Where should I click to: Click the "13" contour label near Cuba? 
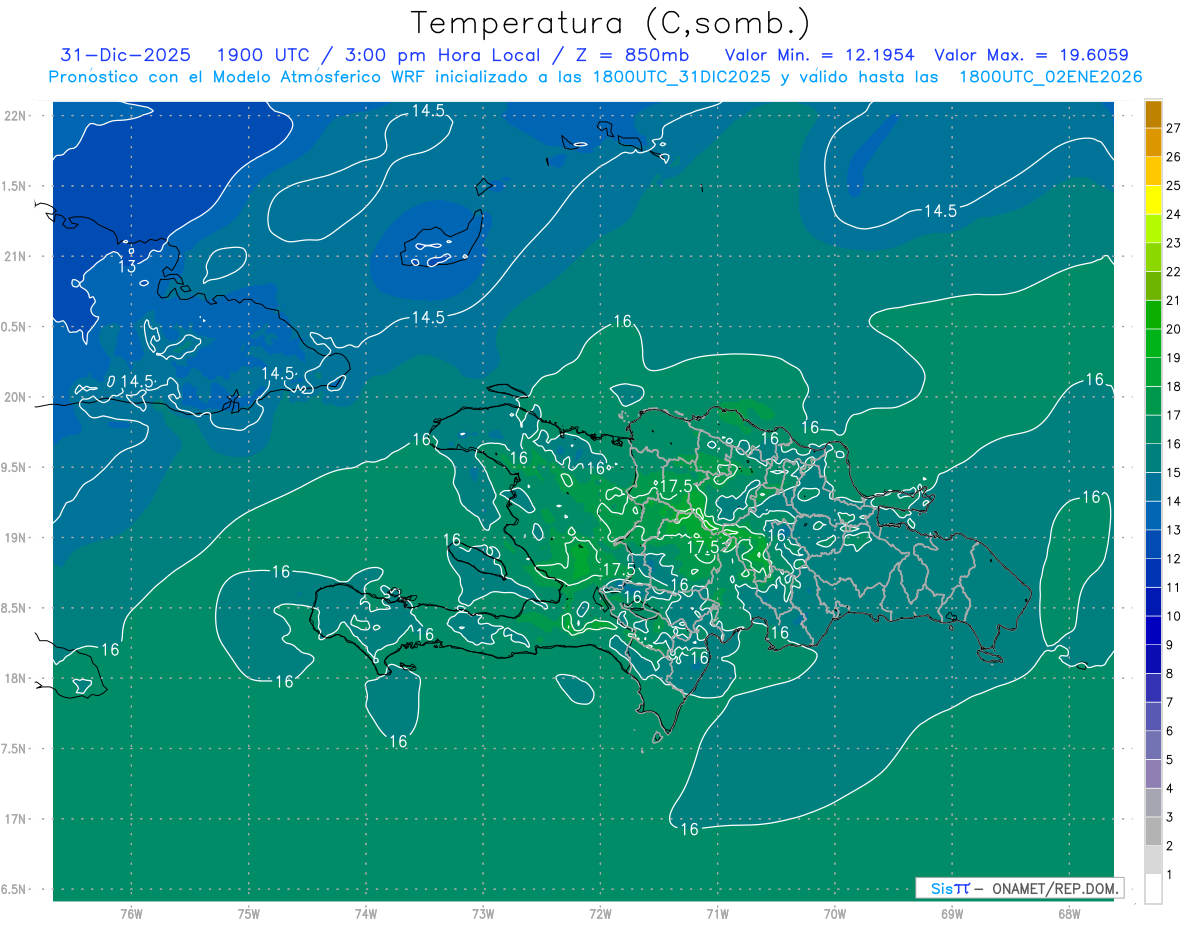(128, 267)
